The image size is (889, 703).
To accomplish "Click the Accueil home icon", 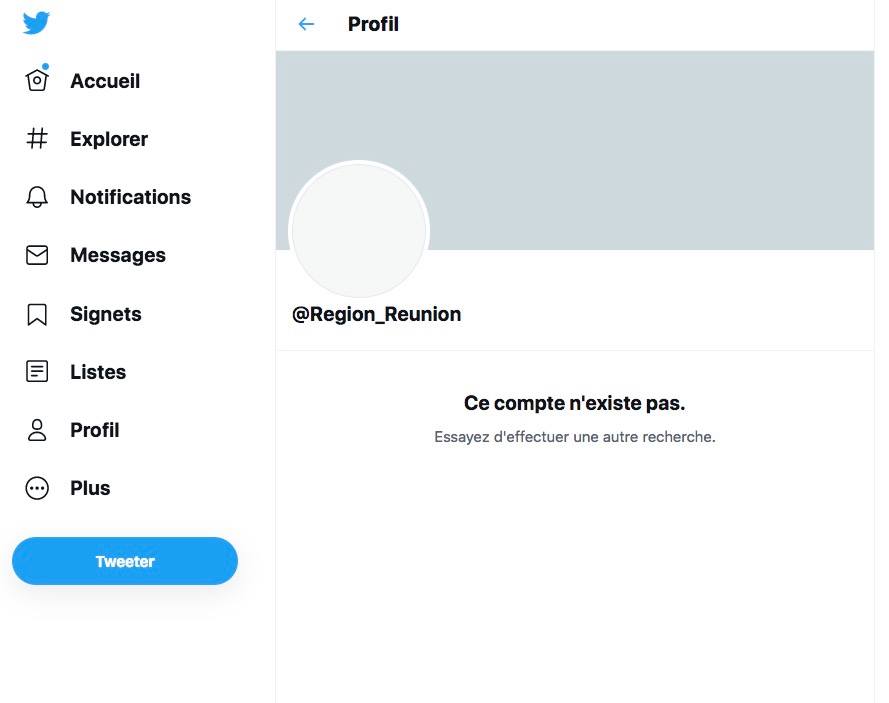I will [37, 80].
